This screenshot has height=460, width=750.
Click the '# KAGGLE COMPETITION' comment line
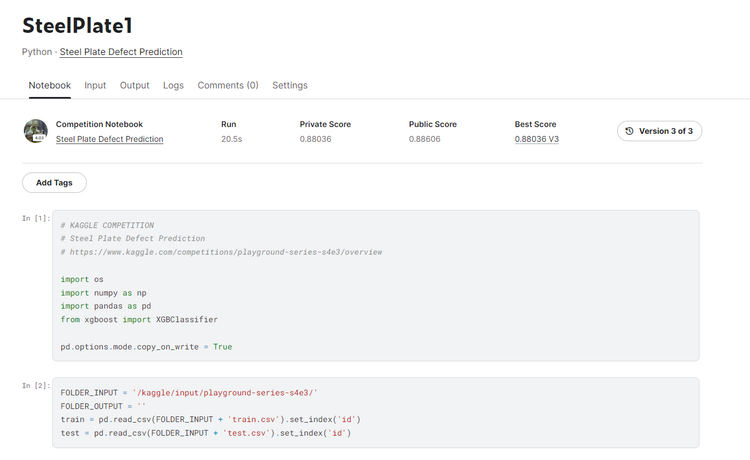(107, 225)
